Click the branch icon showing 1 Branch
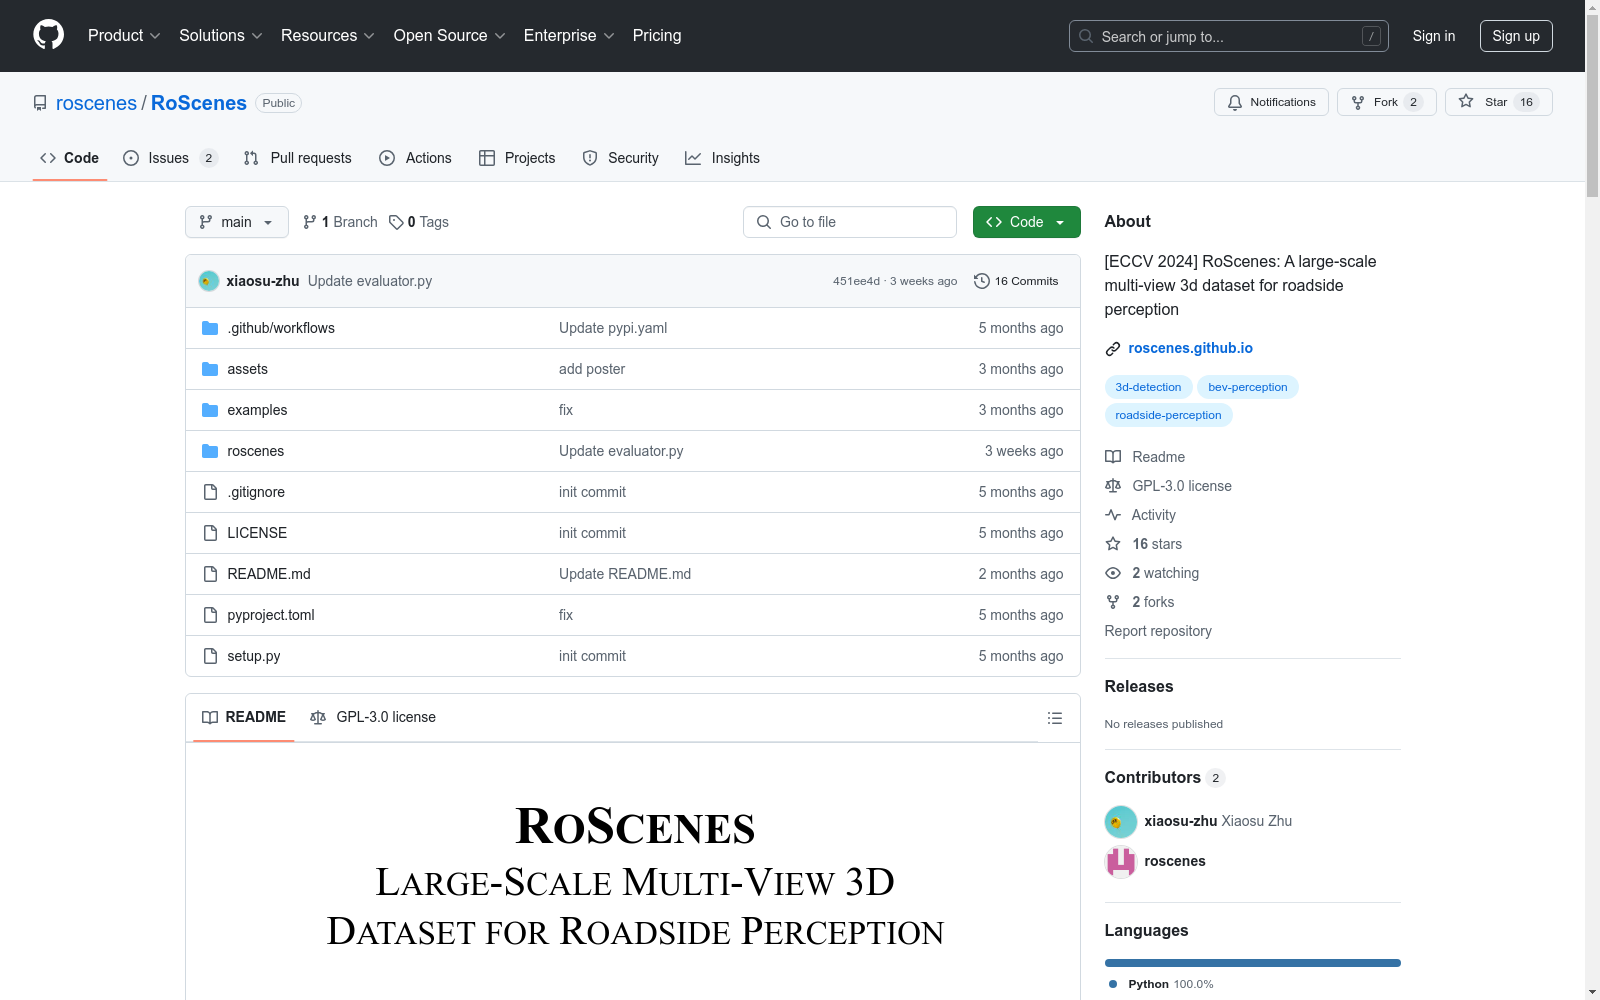 310,222
